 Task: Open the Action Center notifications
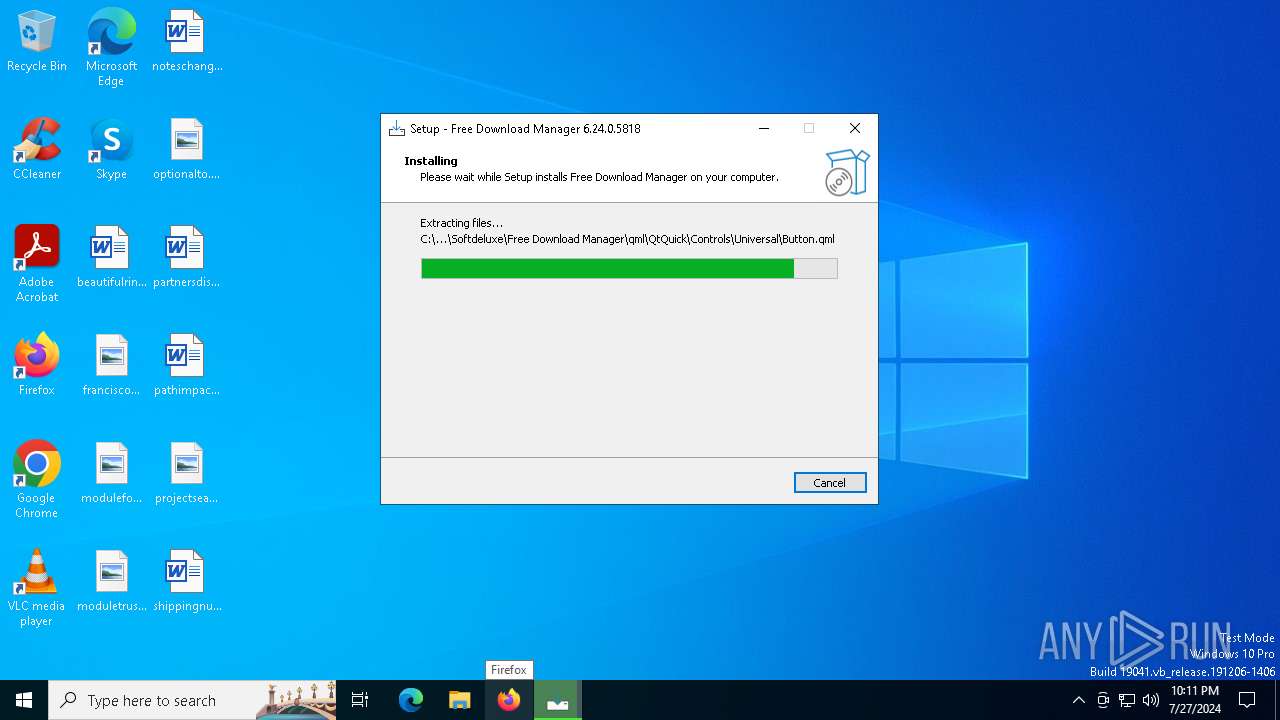click(x=1247, y=700)
